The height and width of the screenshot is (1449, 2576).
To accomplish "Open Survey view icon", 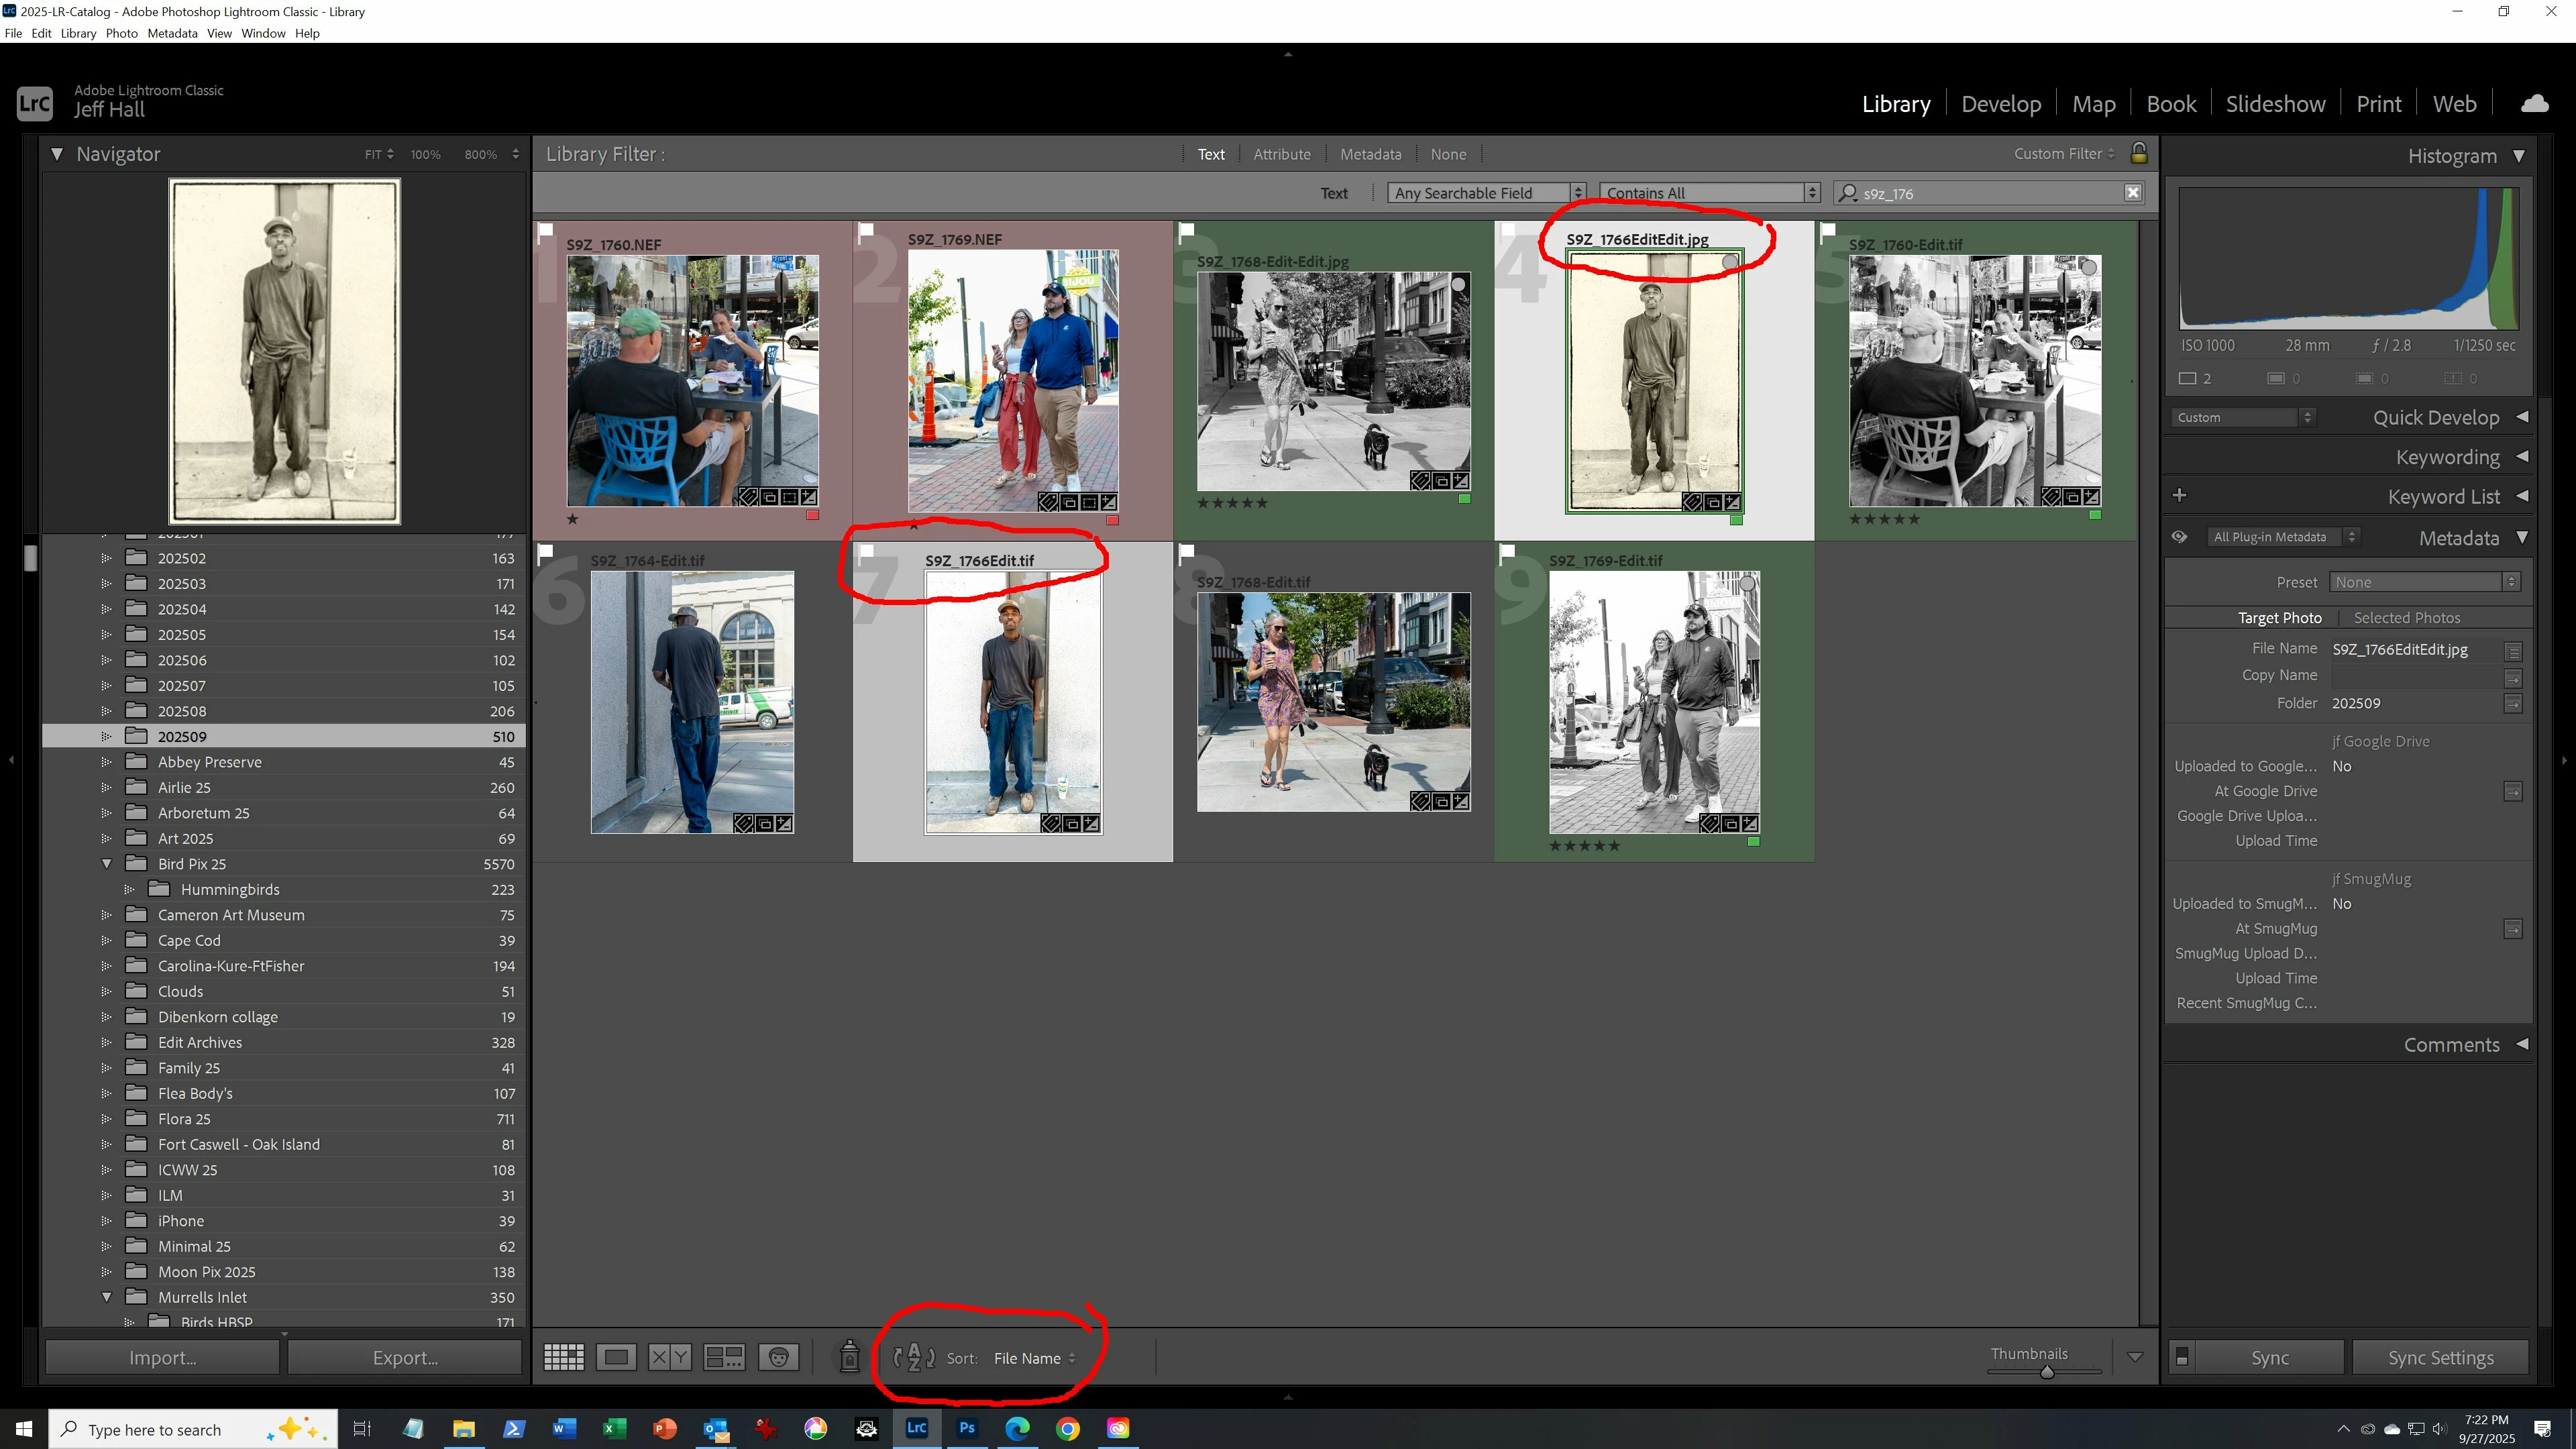I will click(x=724, y=1357).
